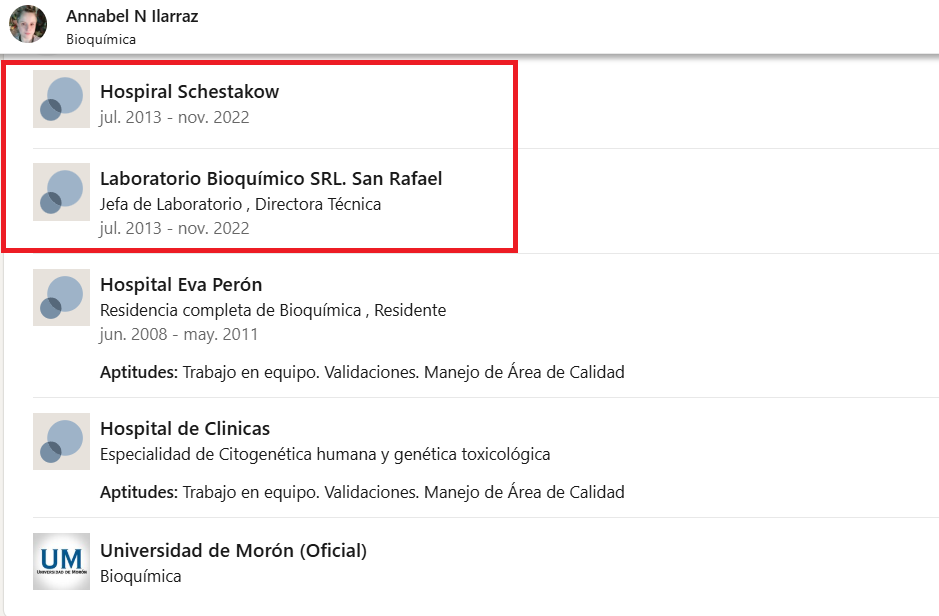Open the Hospital Eva Perón title
This screenshot has width=939, height=616.
coord(181,285)
